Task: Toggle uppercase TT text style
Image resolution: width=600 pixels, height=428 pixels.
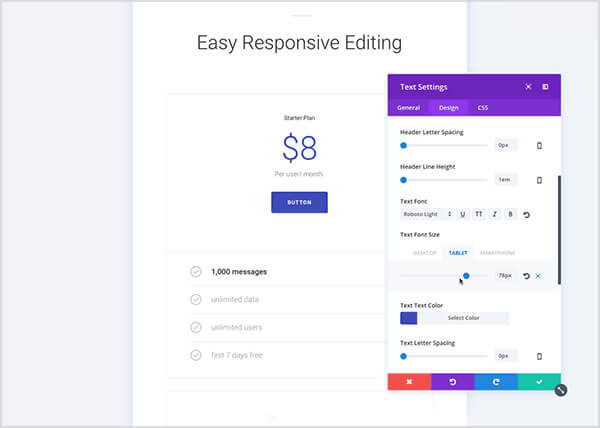Action: [x=478, y=214]
